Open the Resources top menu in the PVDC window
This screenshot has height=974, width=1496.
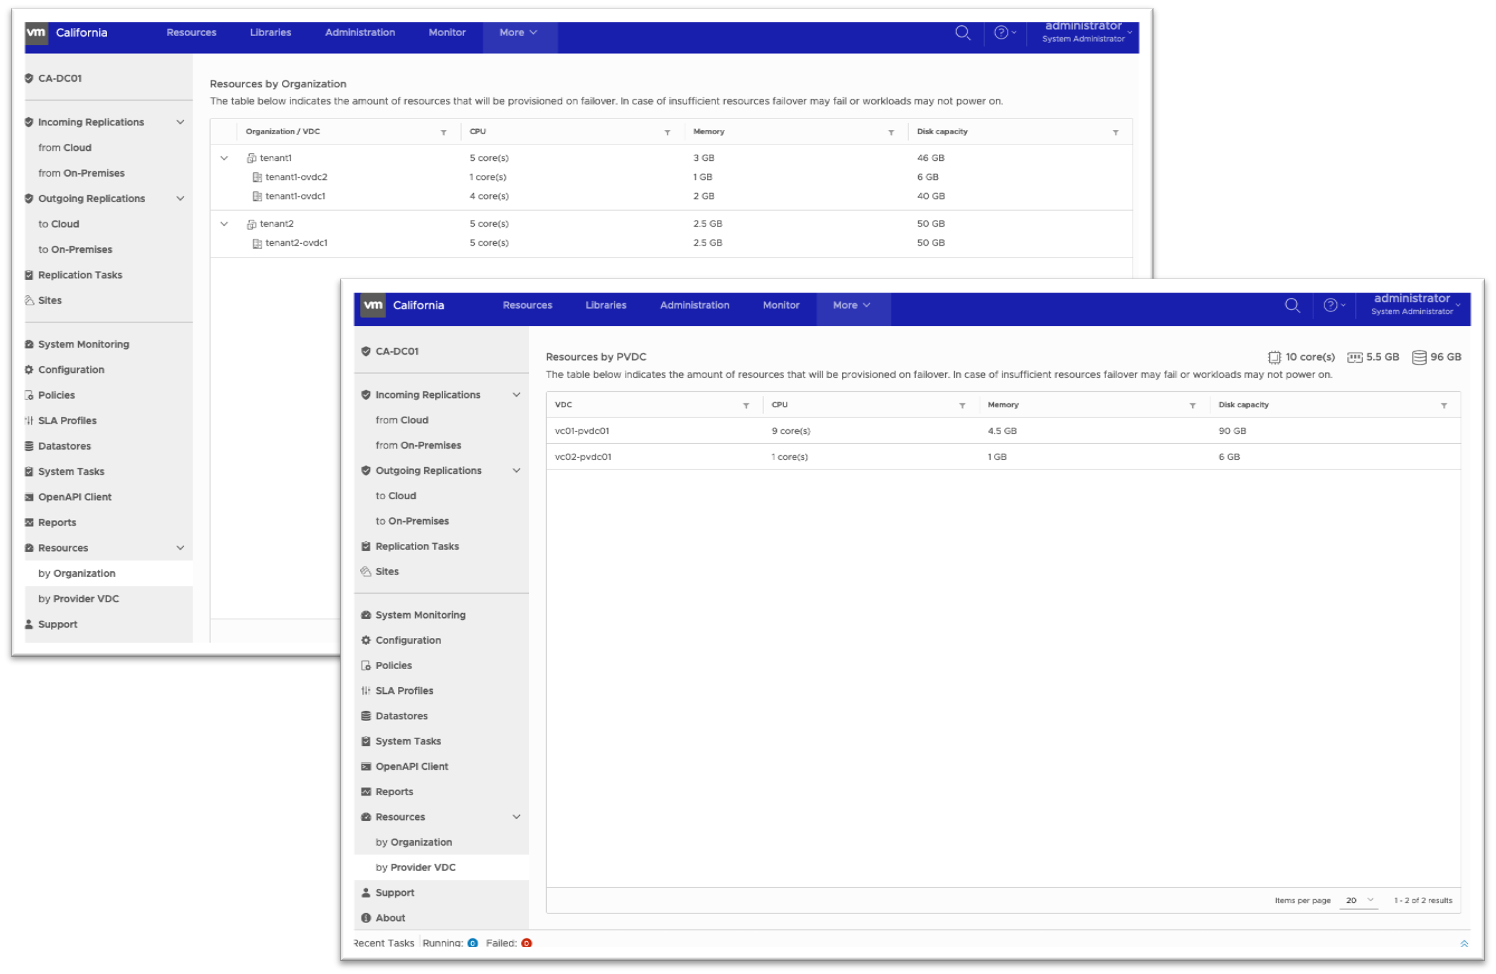pos(527,305)
